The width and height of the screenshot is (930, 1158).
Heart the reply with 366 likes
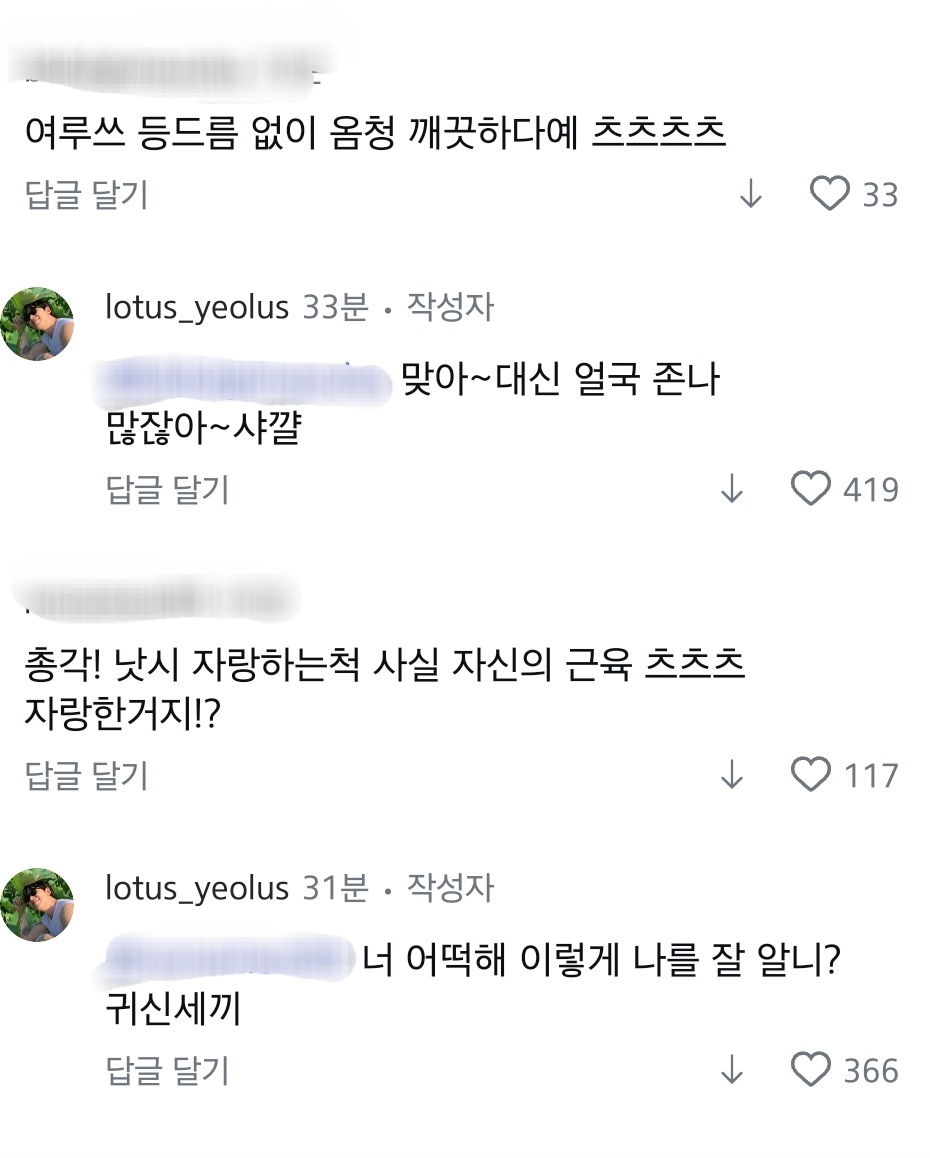811,1070
